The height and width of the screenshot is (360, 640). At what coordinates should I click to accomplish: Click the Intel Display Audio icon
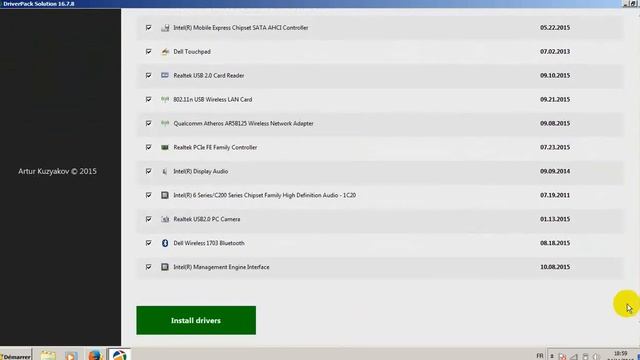click(165, 171)
